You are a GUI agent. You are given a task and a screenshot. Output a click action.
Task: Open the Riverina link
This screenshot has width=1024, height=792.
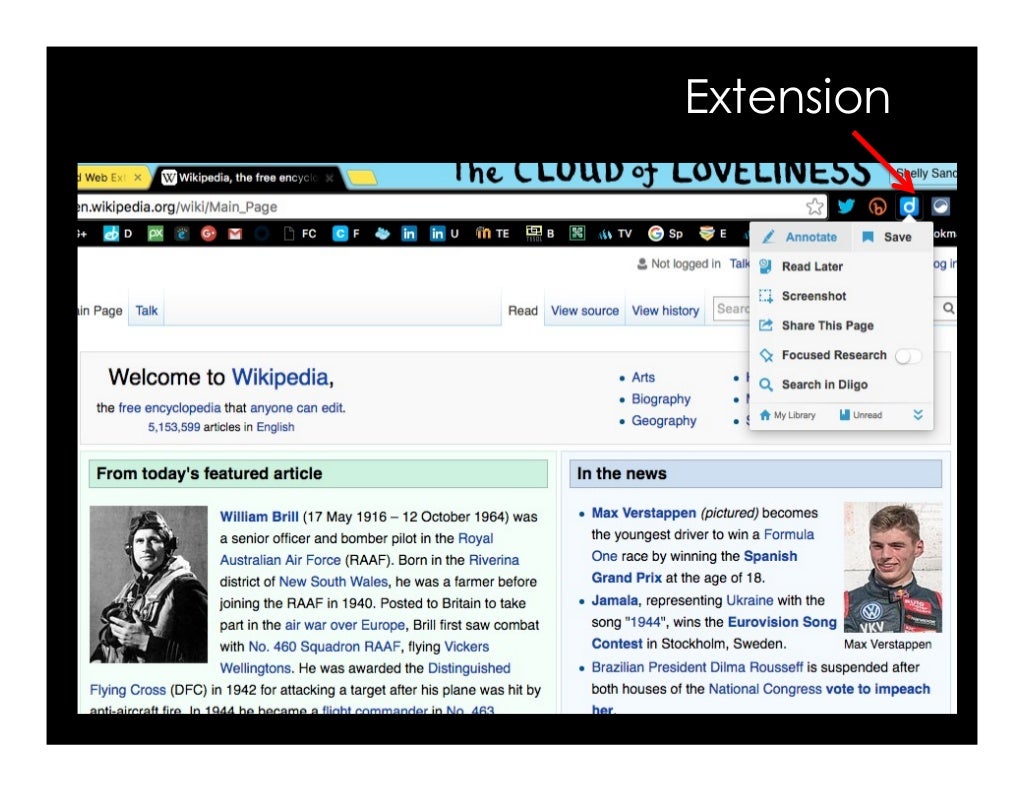click(x=494, y=560)
